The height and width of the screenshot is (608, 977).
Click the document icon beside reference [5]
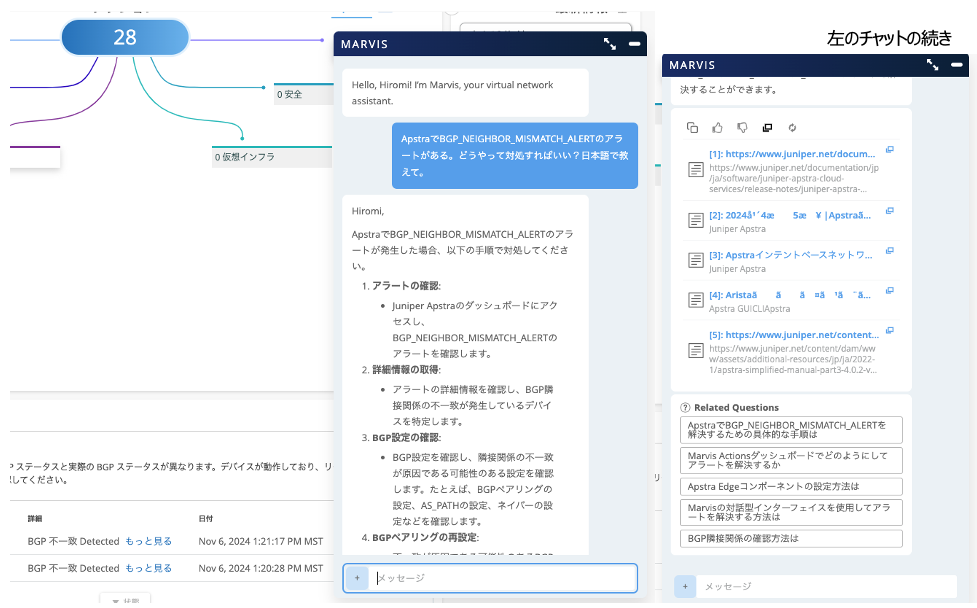695,350
